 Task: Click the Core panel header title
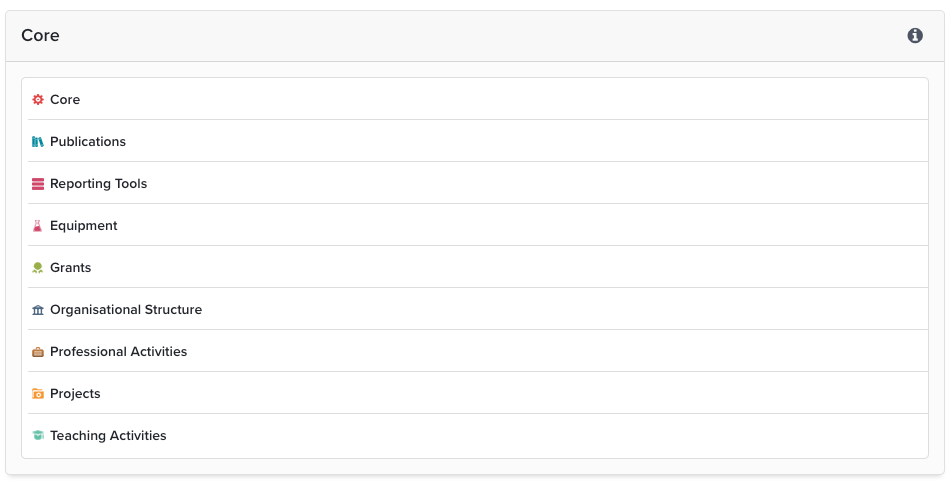tap(40, 36)
